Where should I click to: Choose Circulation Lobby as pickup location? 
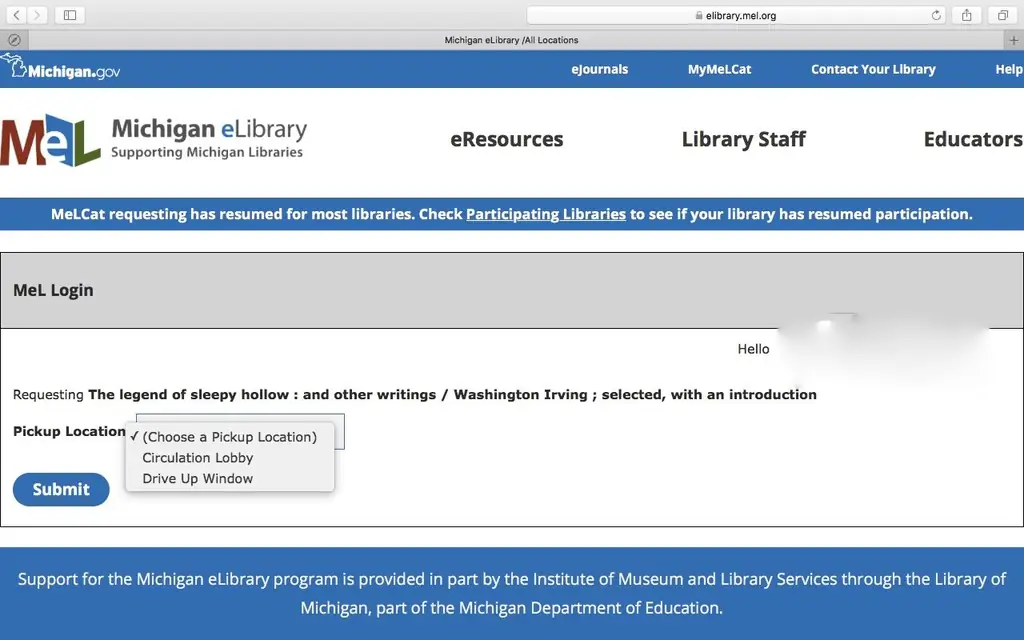pyautogui.click(x=230, y=458)
